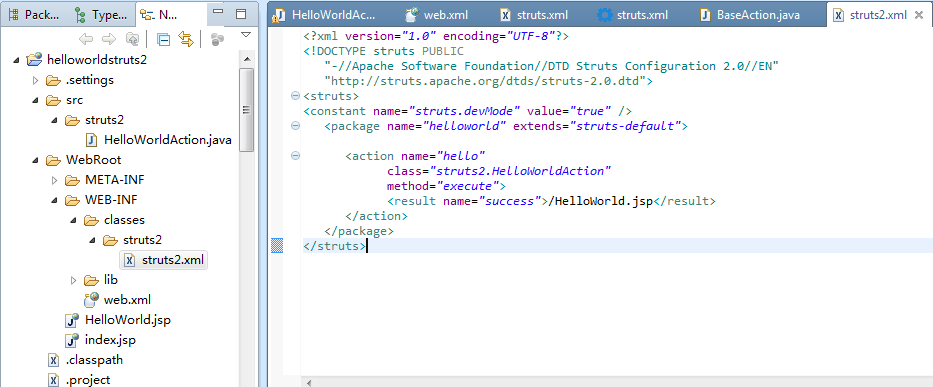
Task: Click the index.jsp file icon
Action: 72,341
